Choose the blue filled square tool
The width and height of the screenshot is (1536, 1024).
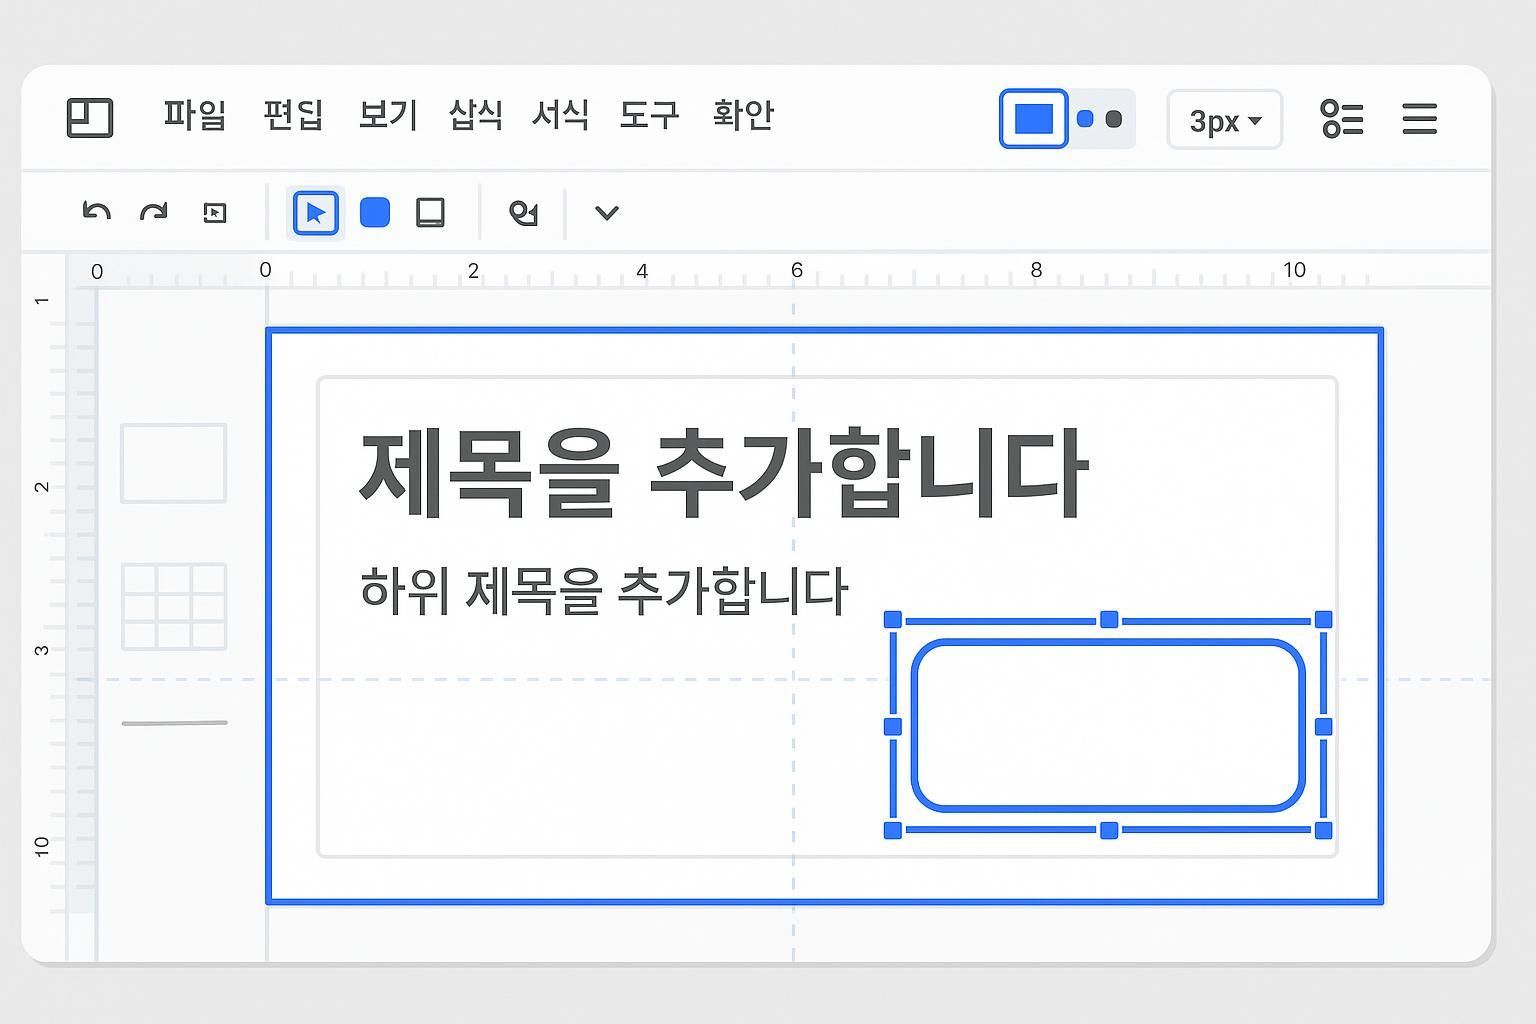[x=375, y=213]
